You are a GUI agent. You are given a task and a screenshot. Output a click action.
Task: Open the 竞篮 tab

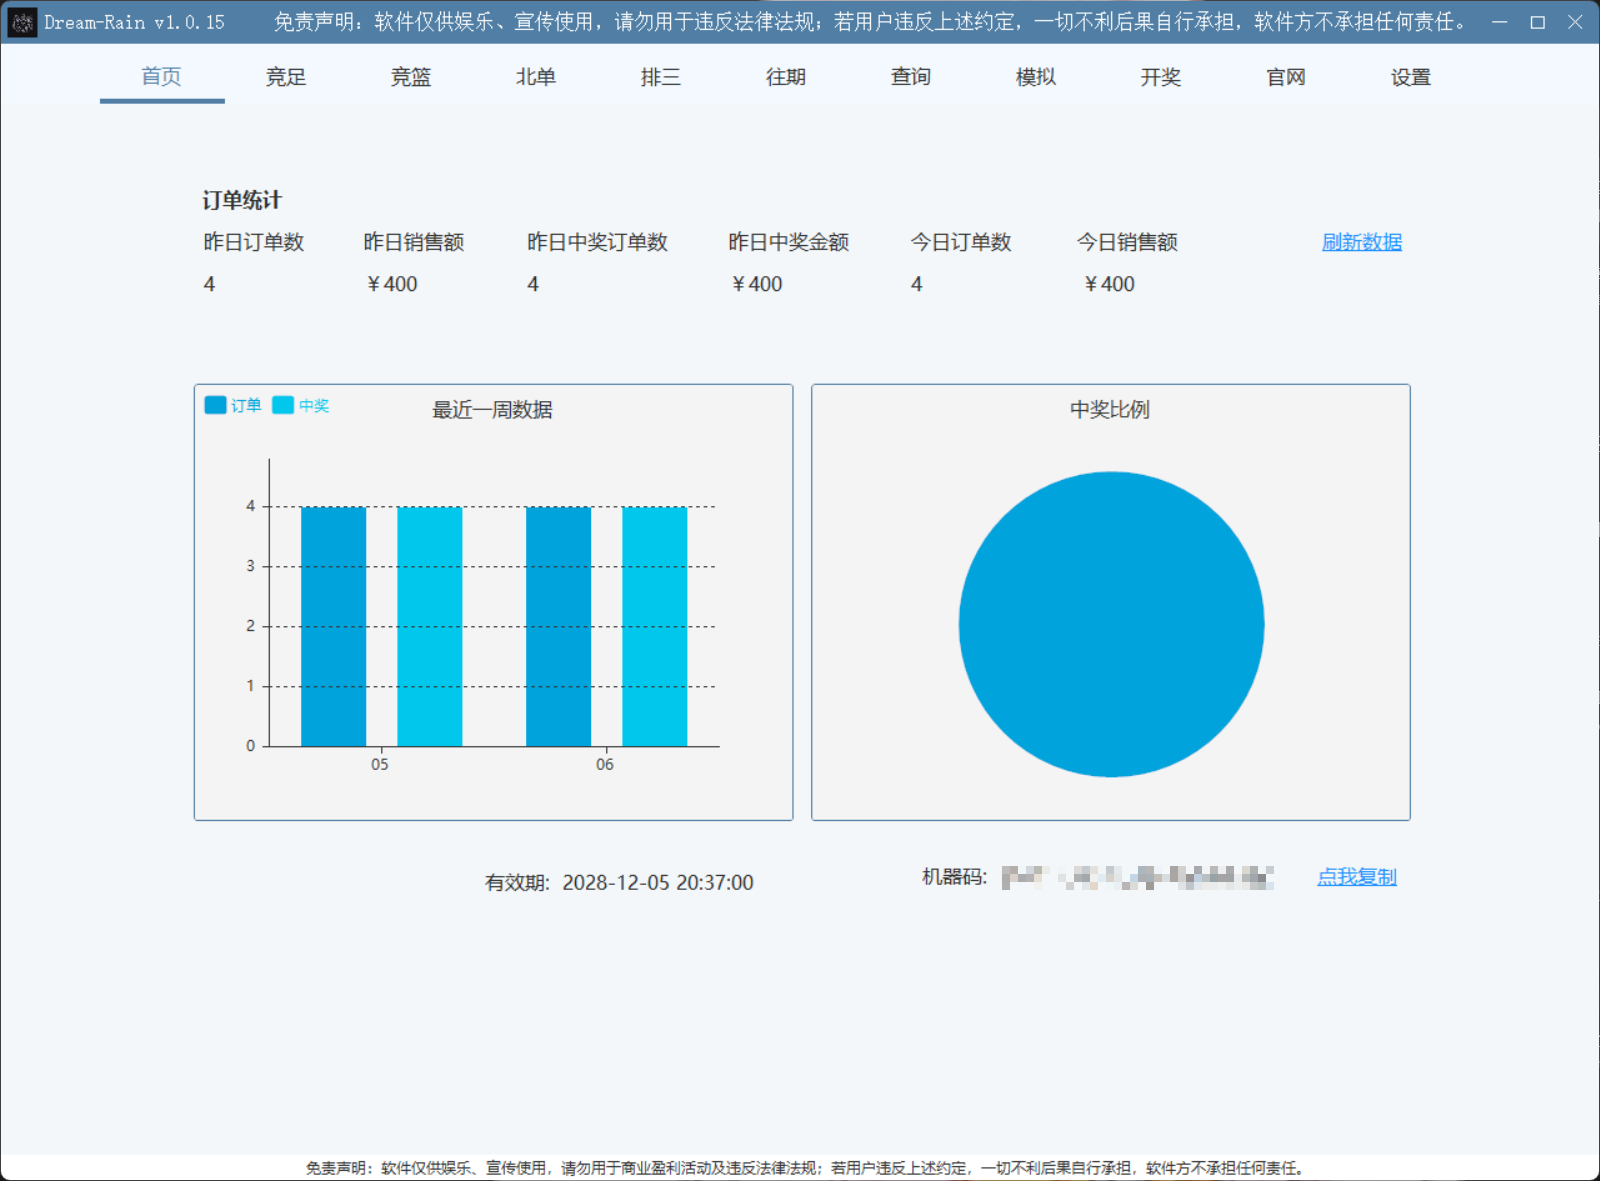pyautogui.click(x=411, y=77)
